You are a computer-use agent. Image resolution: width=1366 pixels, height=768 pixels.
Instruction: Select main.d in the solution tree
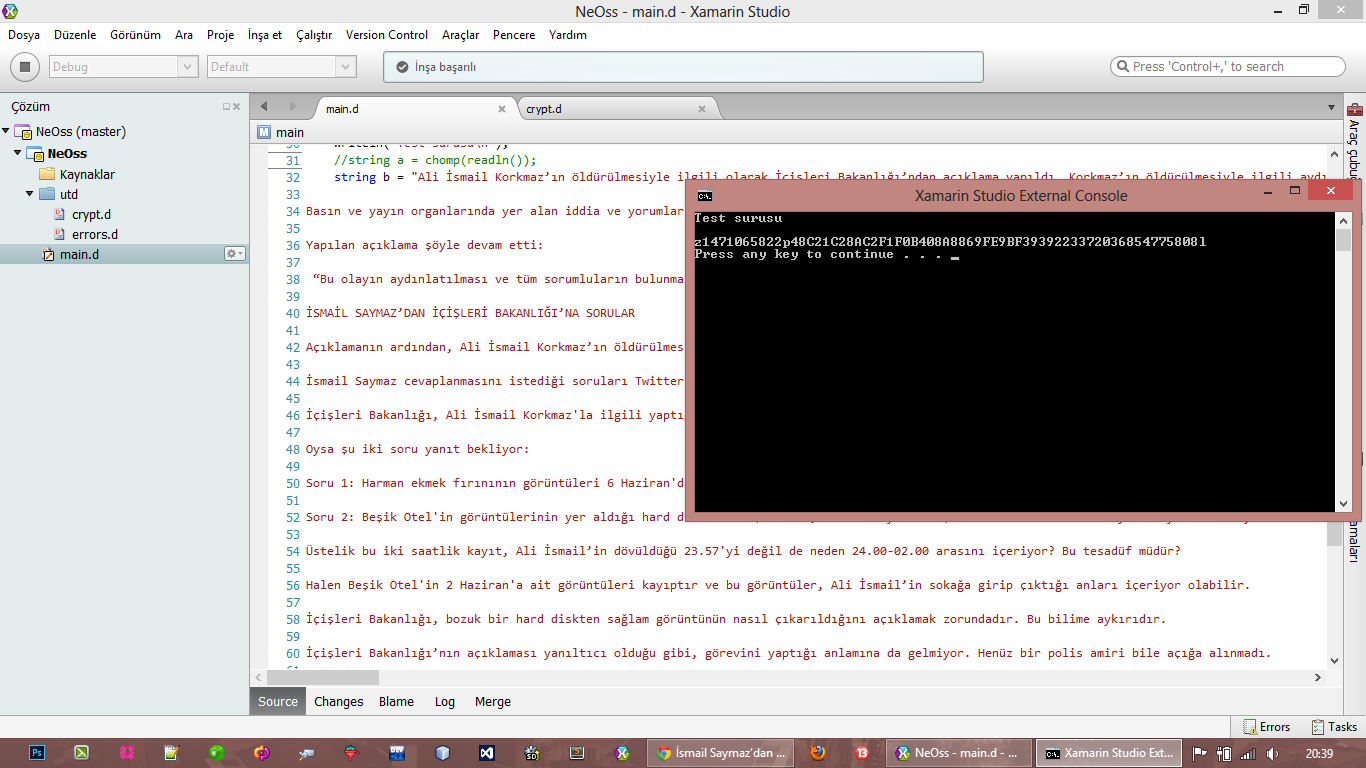[x=79, y=254]
